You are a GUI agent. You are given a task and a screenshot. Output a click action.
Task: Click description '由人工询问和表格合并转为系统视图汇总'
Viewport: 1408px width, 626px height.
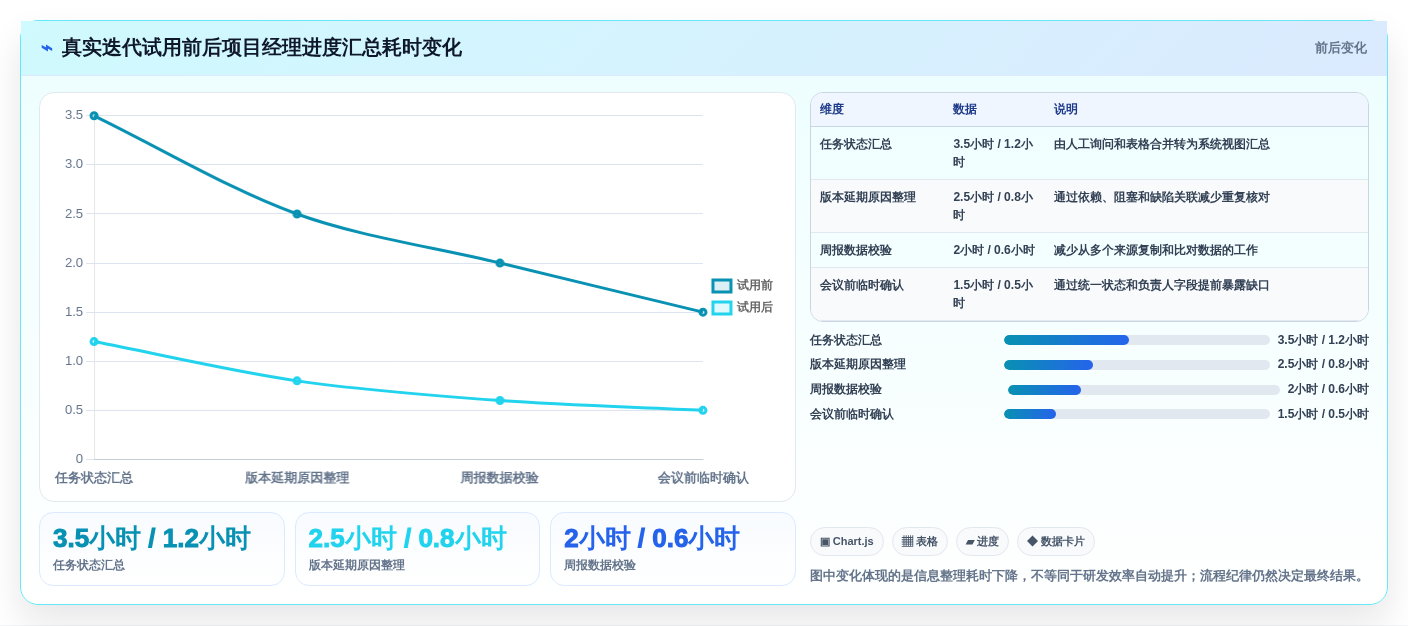[x=1162, y=144]
